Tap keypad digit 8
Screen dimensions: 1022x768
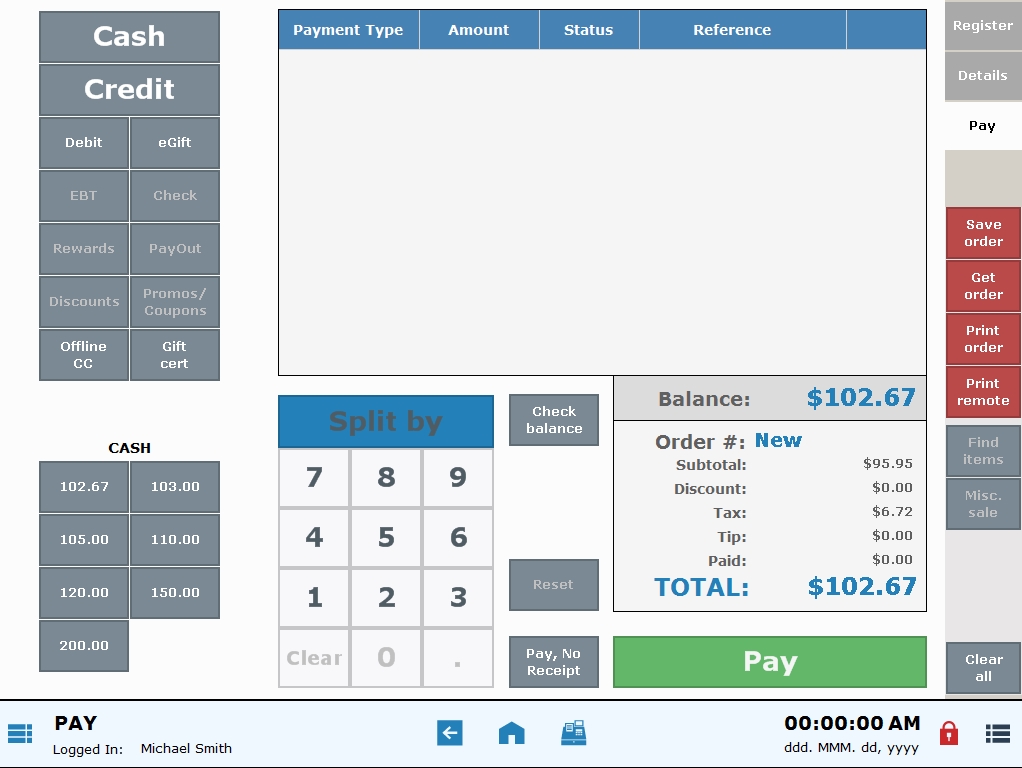(386, 478)
